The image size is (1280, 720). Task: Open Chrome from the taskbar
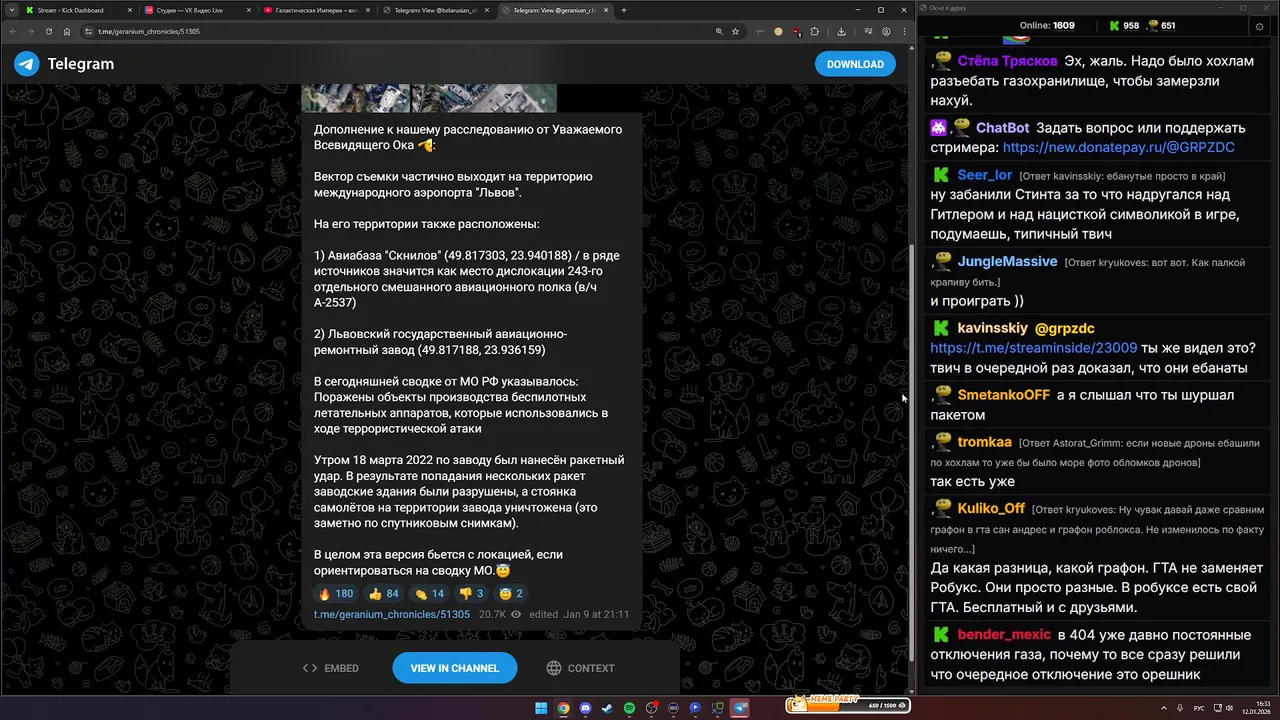pyautogui.click(x=563, y=708)
